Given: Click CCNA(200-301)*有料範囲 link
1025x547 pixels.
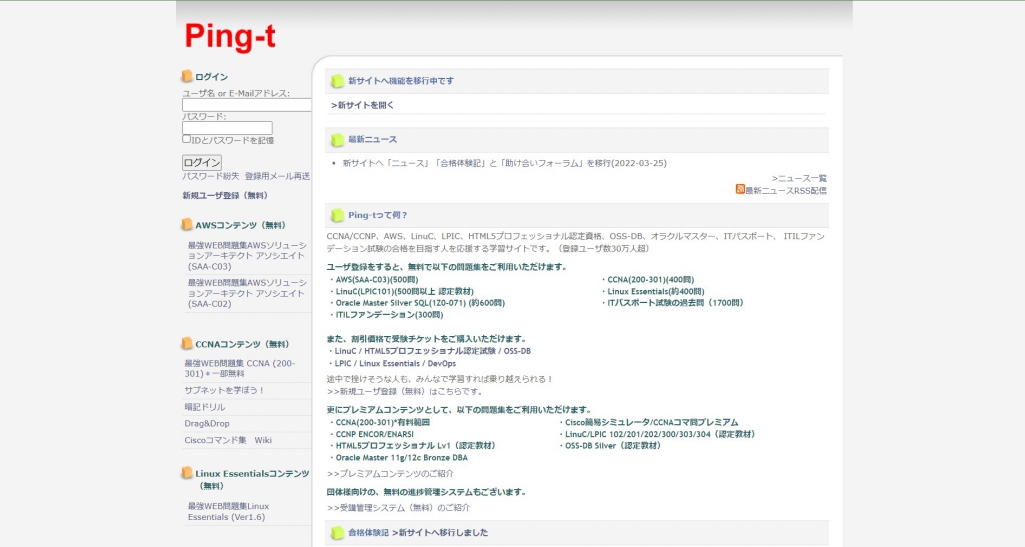Looking at the screenshot, I should (x=382, y=423).
